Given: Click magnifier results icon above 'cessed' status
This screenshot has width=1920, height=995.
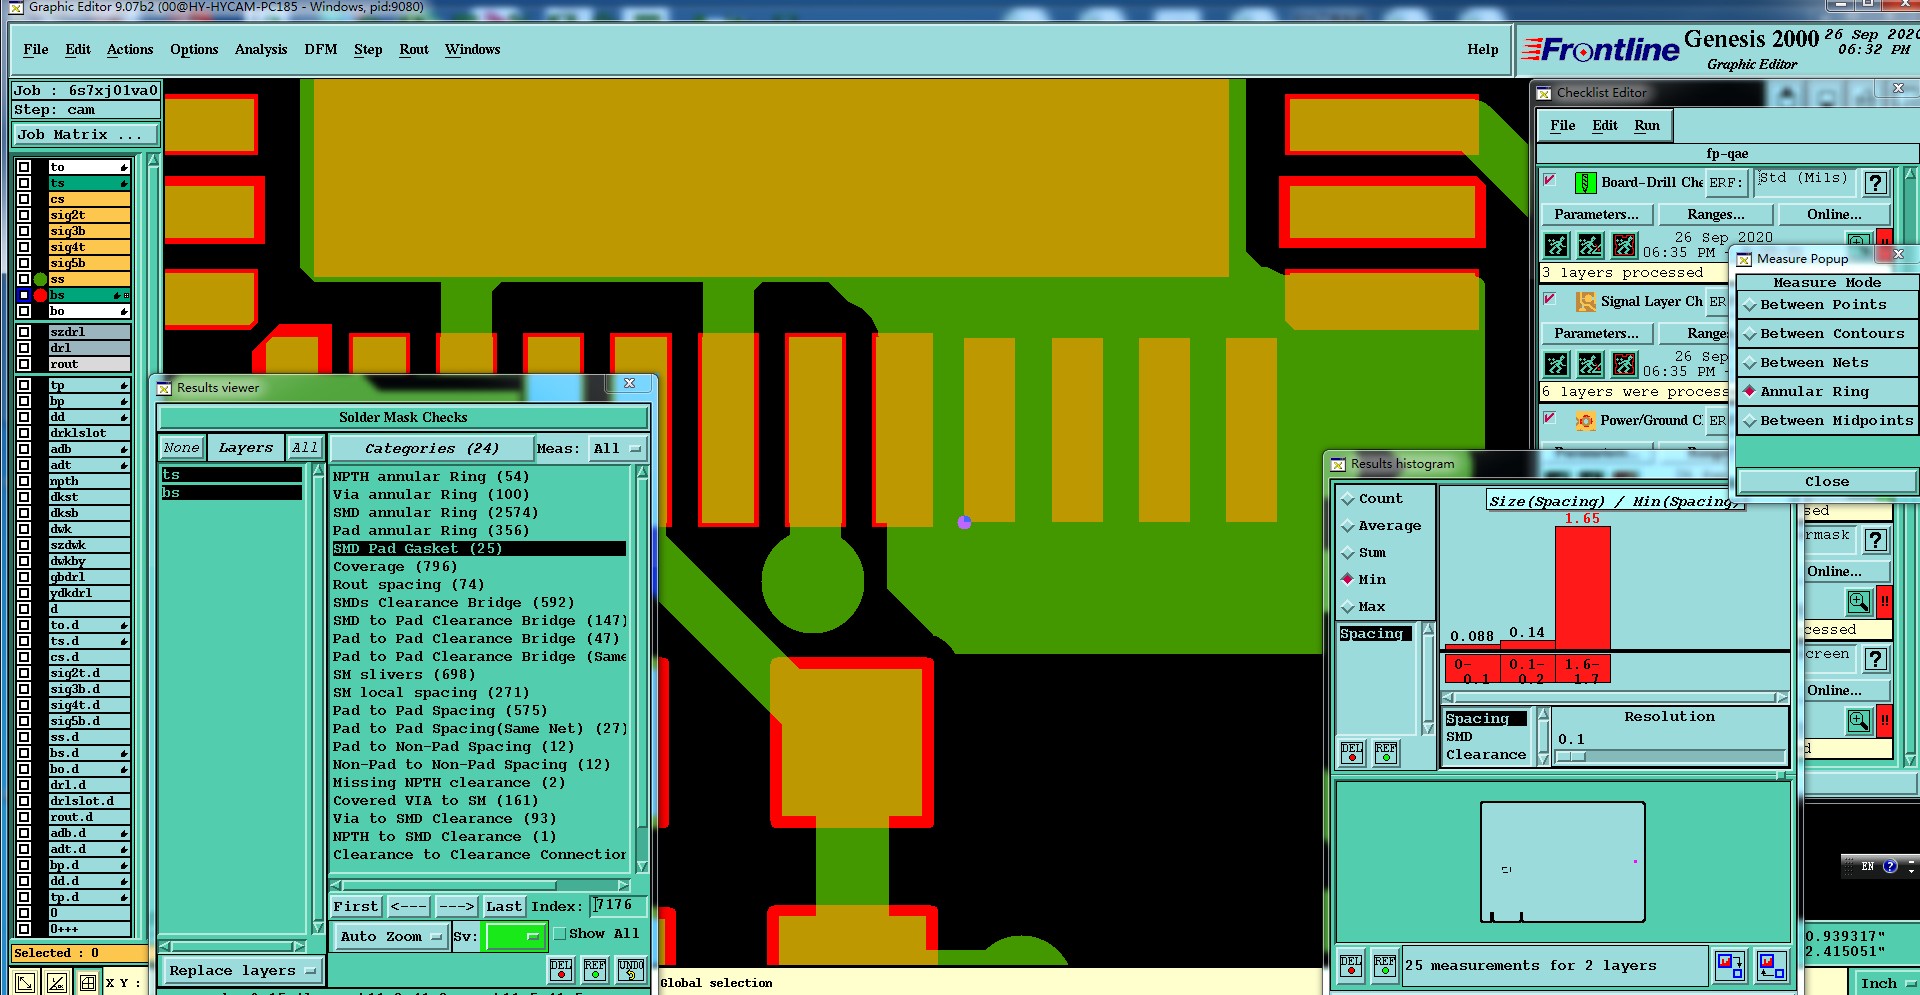Looking at the screenshot, I should coord(1858,602).
